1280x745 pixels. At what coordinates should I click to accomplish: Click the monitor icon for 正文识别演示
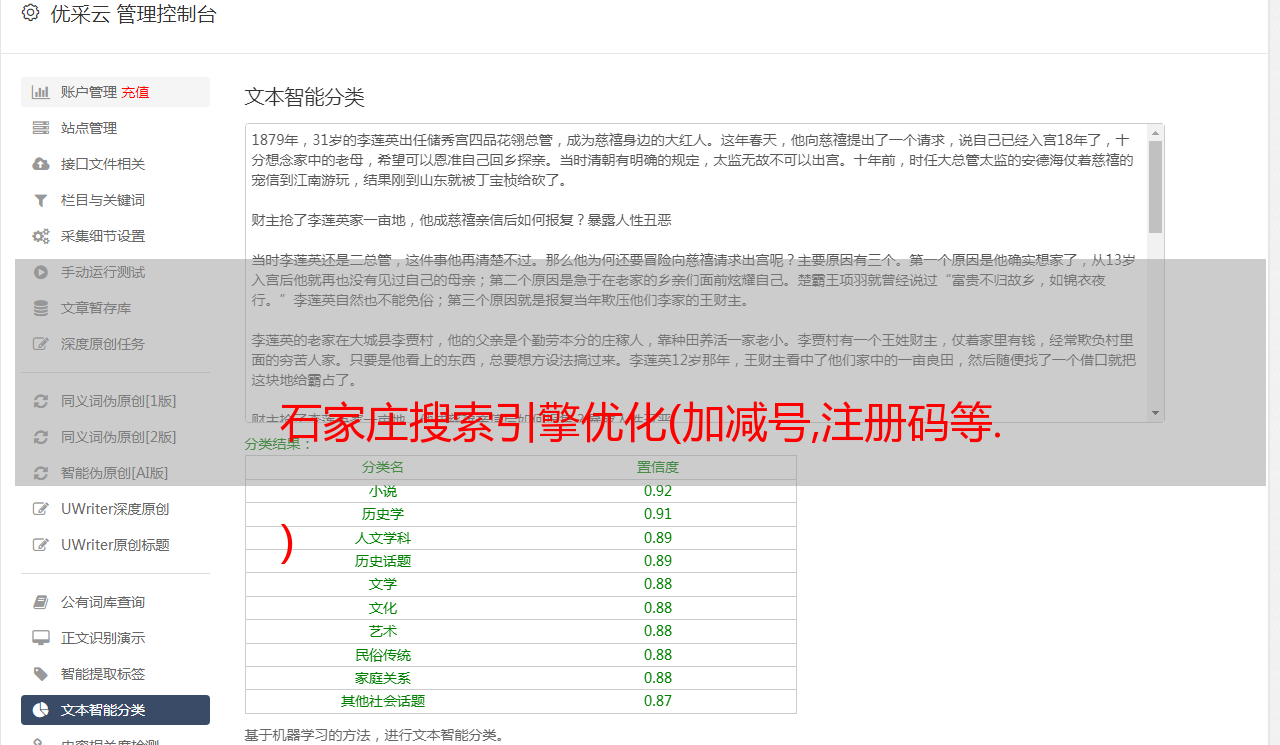click(x=41, y=638)
